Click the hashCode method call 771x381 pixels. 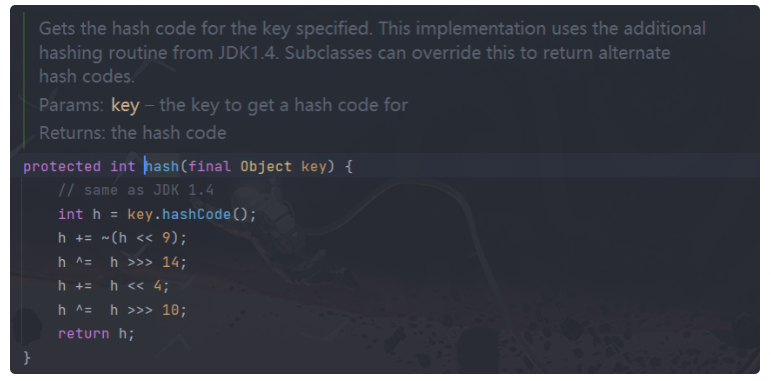(196, 214)
